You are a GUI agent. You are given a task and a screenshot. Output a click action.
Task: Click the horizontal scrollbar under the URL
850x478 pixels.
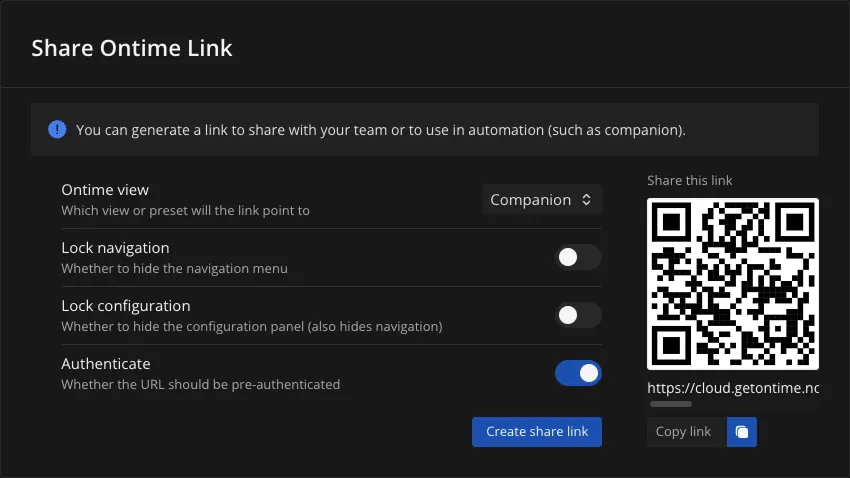(x=671, y=404)
